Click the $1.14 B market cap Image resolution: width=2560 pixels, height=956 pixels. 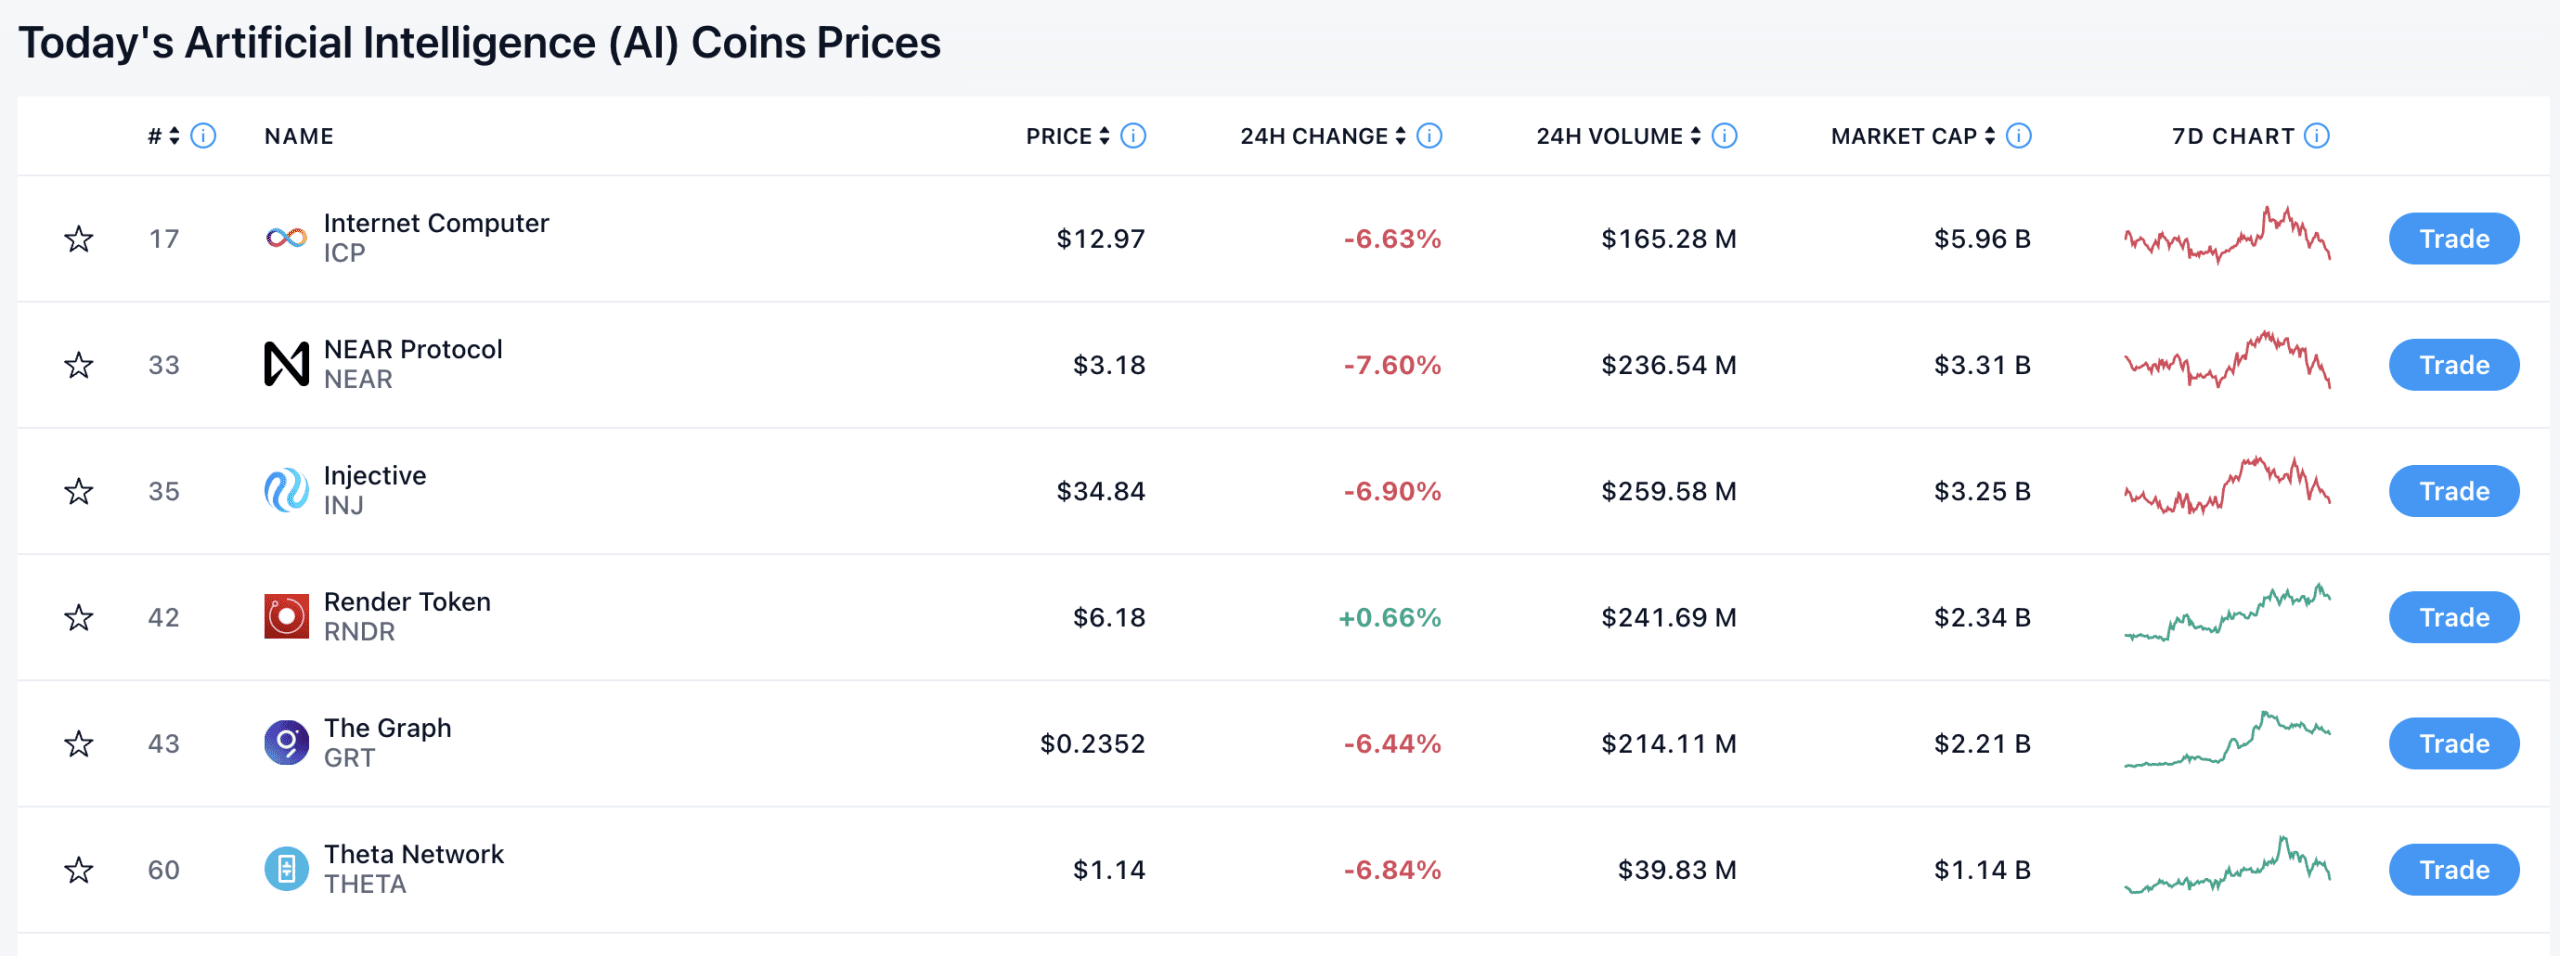(x=1982, y=870)
